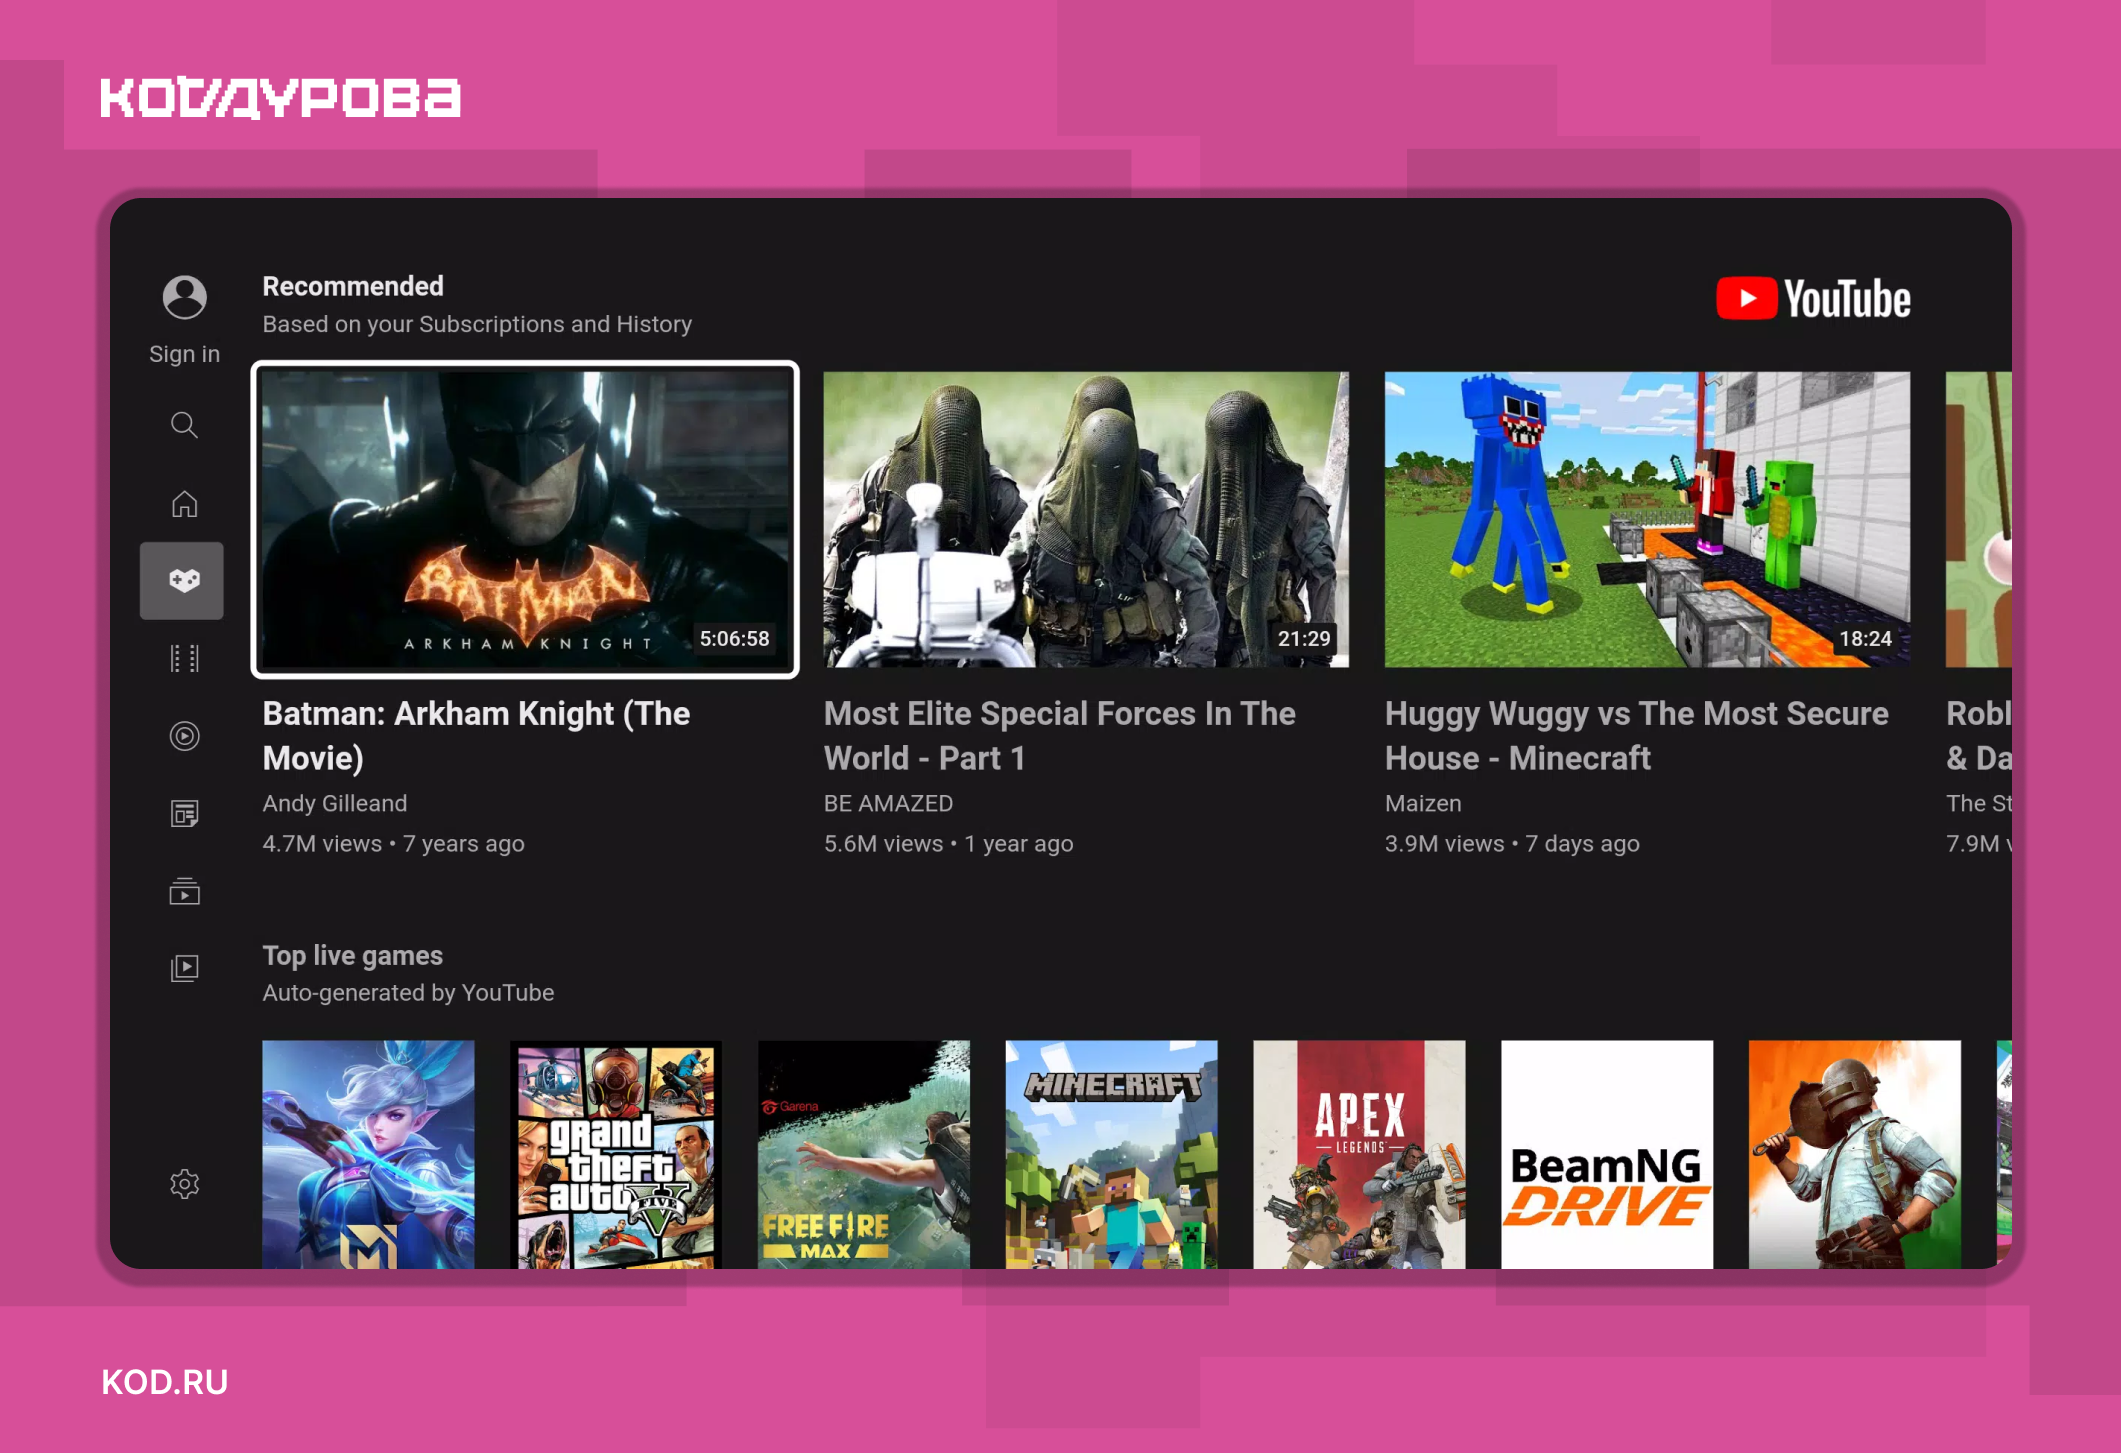Play the Huggy Wuggy Minecraft thumbnail
The height and width of the screenshot is (1453, 2121).
pos(1647,520)
